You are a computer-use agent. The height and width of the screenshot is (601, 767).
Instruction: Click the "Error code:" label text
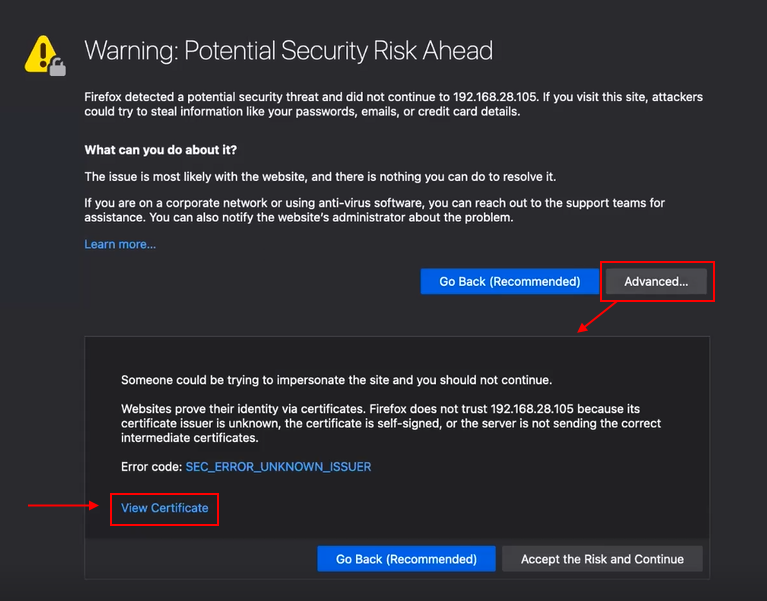tap(151, 467)
